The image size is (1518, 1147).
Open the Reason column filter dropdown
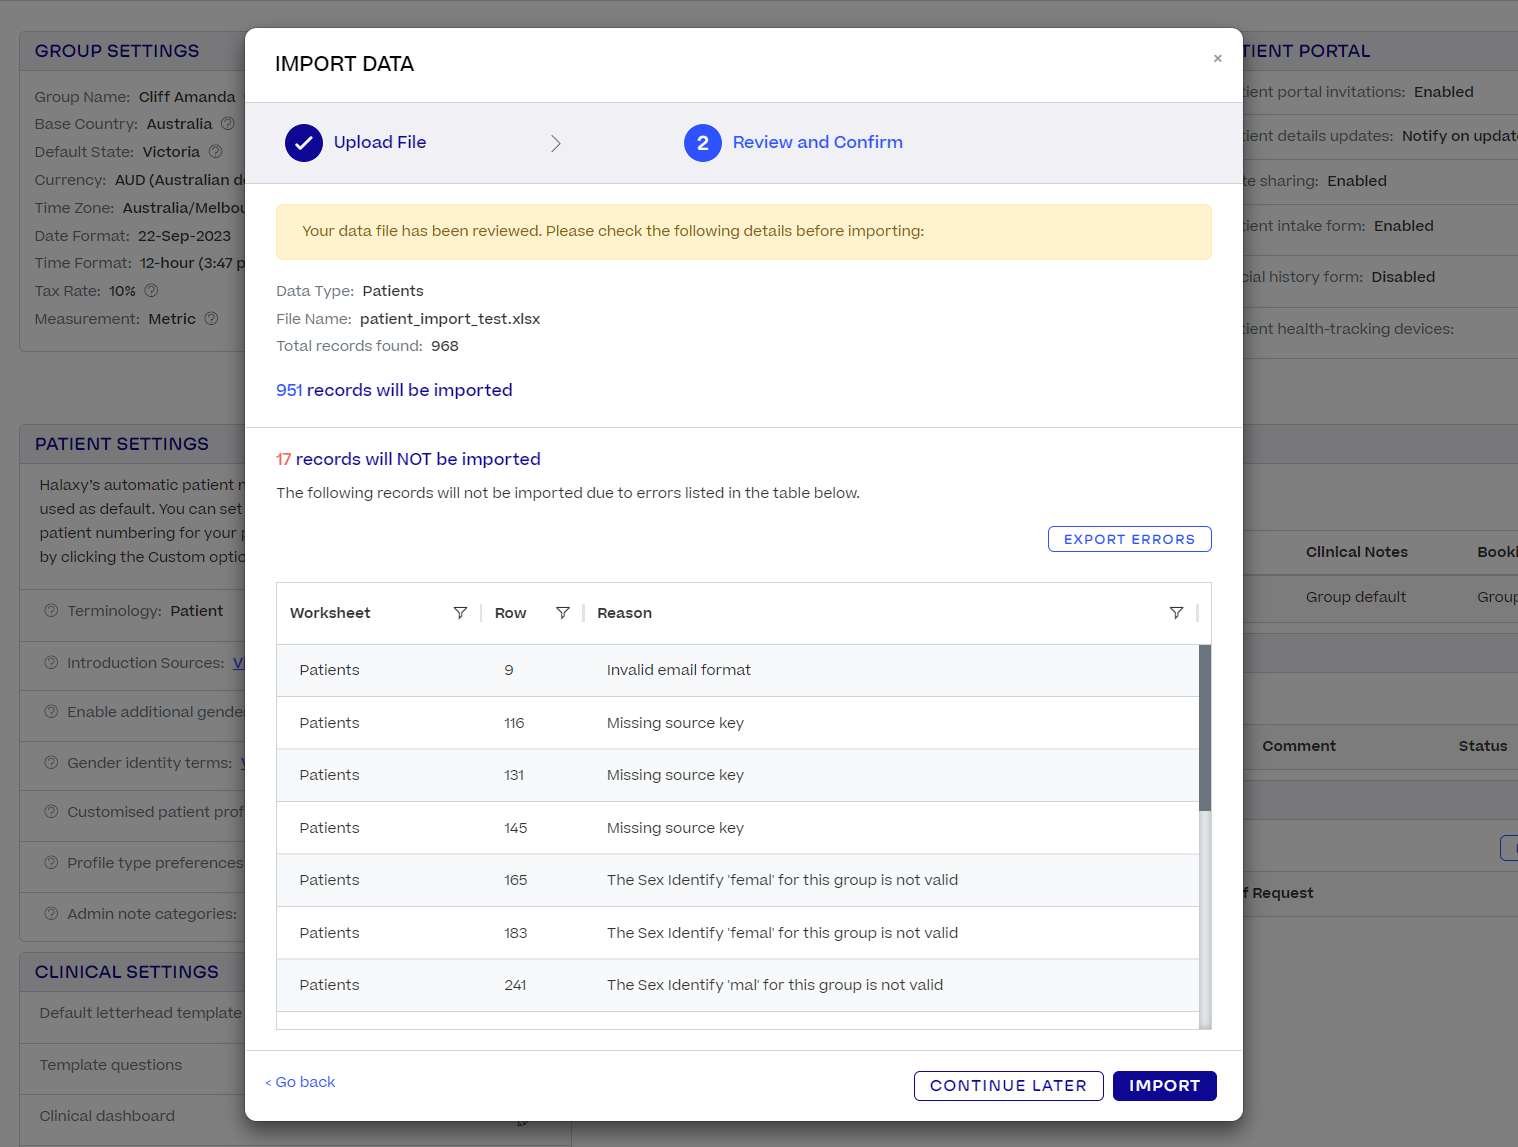click(1176, 612)
